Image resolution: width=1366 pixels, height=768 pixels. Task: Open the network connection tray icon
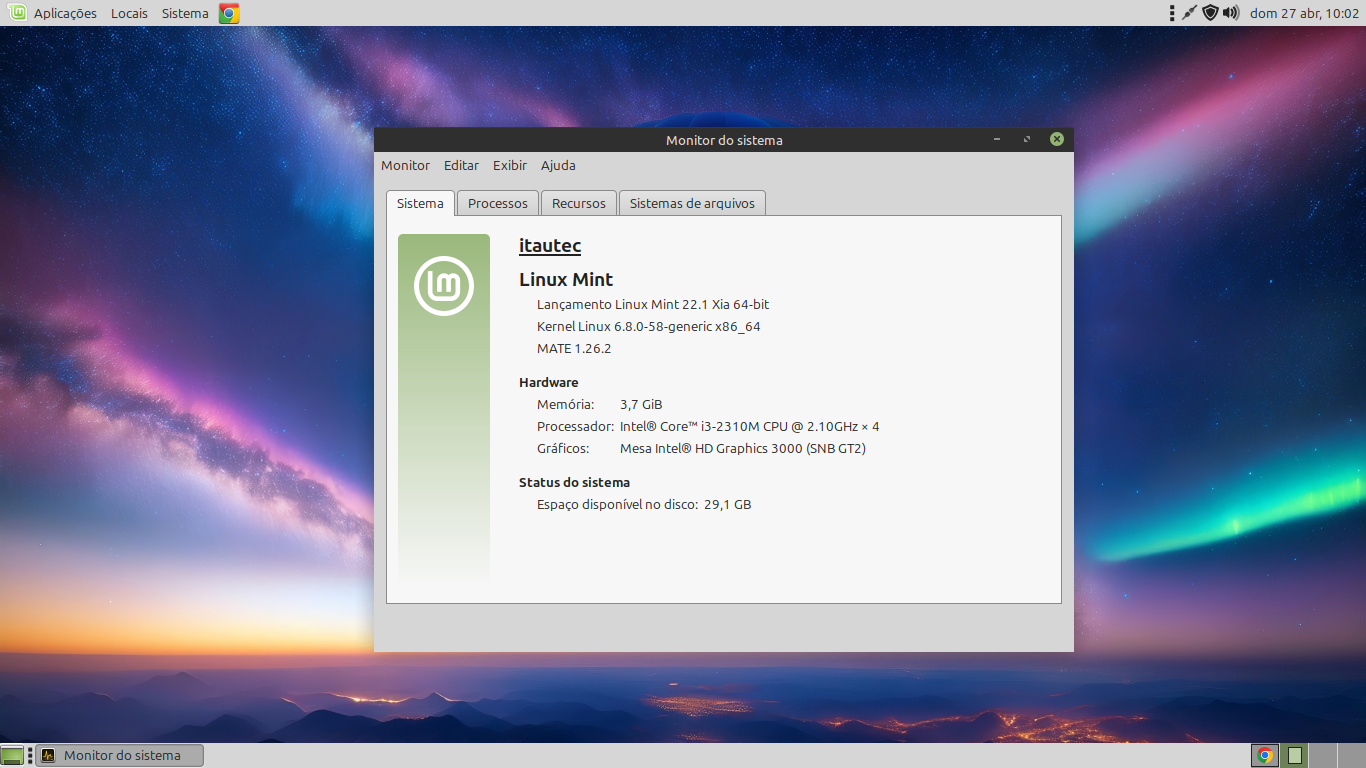[x=1189, y=13]
